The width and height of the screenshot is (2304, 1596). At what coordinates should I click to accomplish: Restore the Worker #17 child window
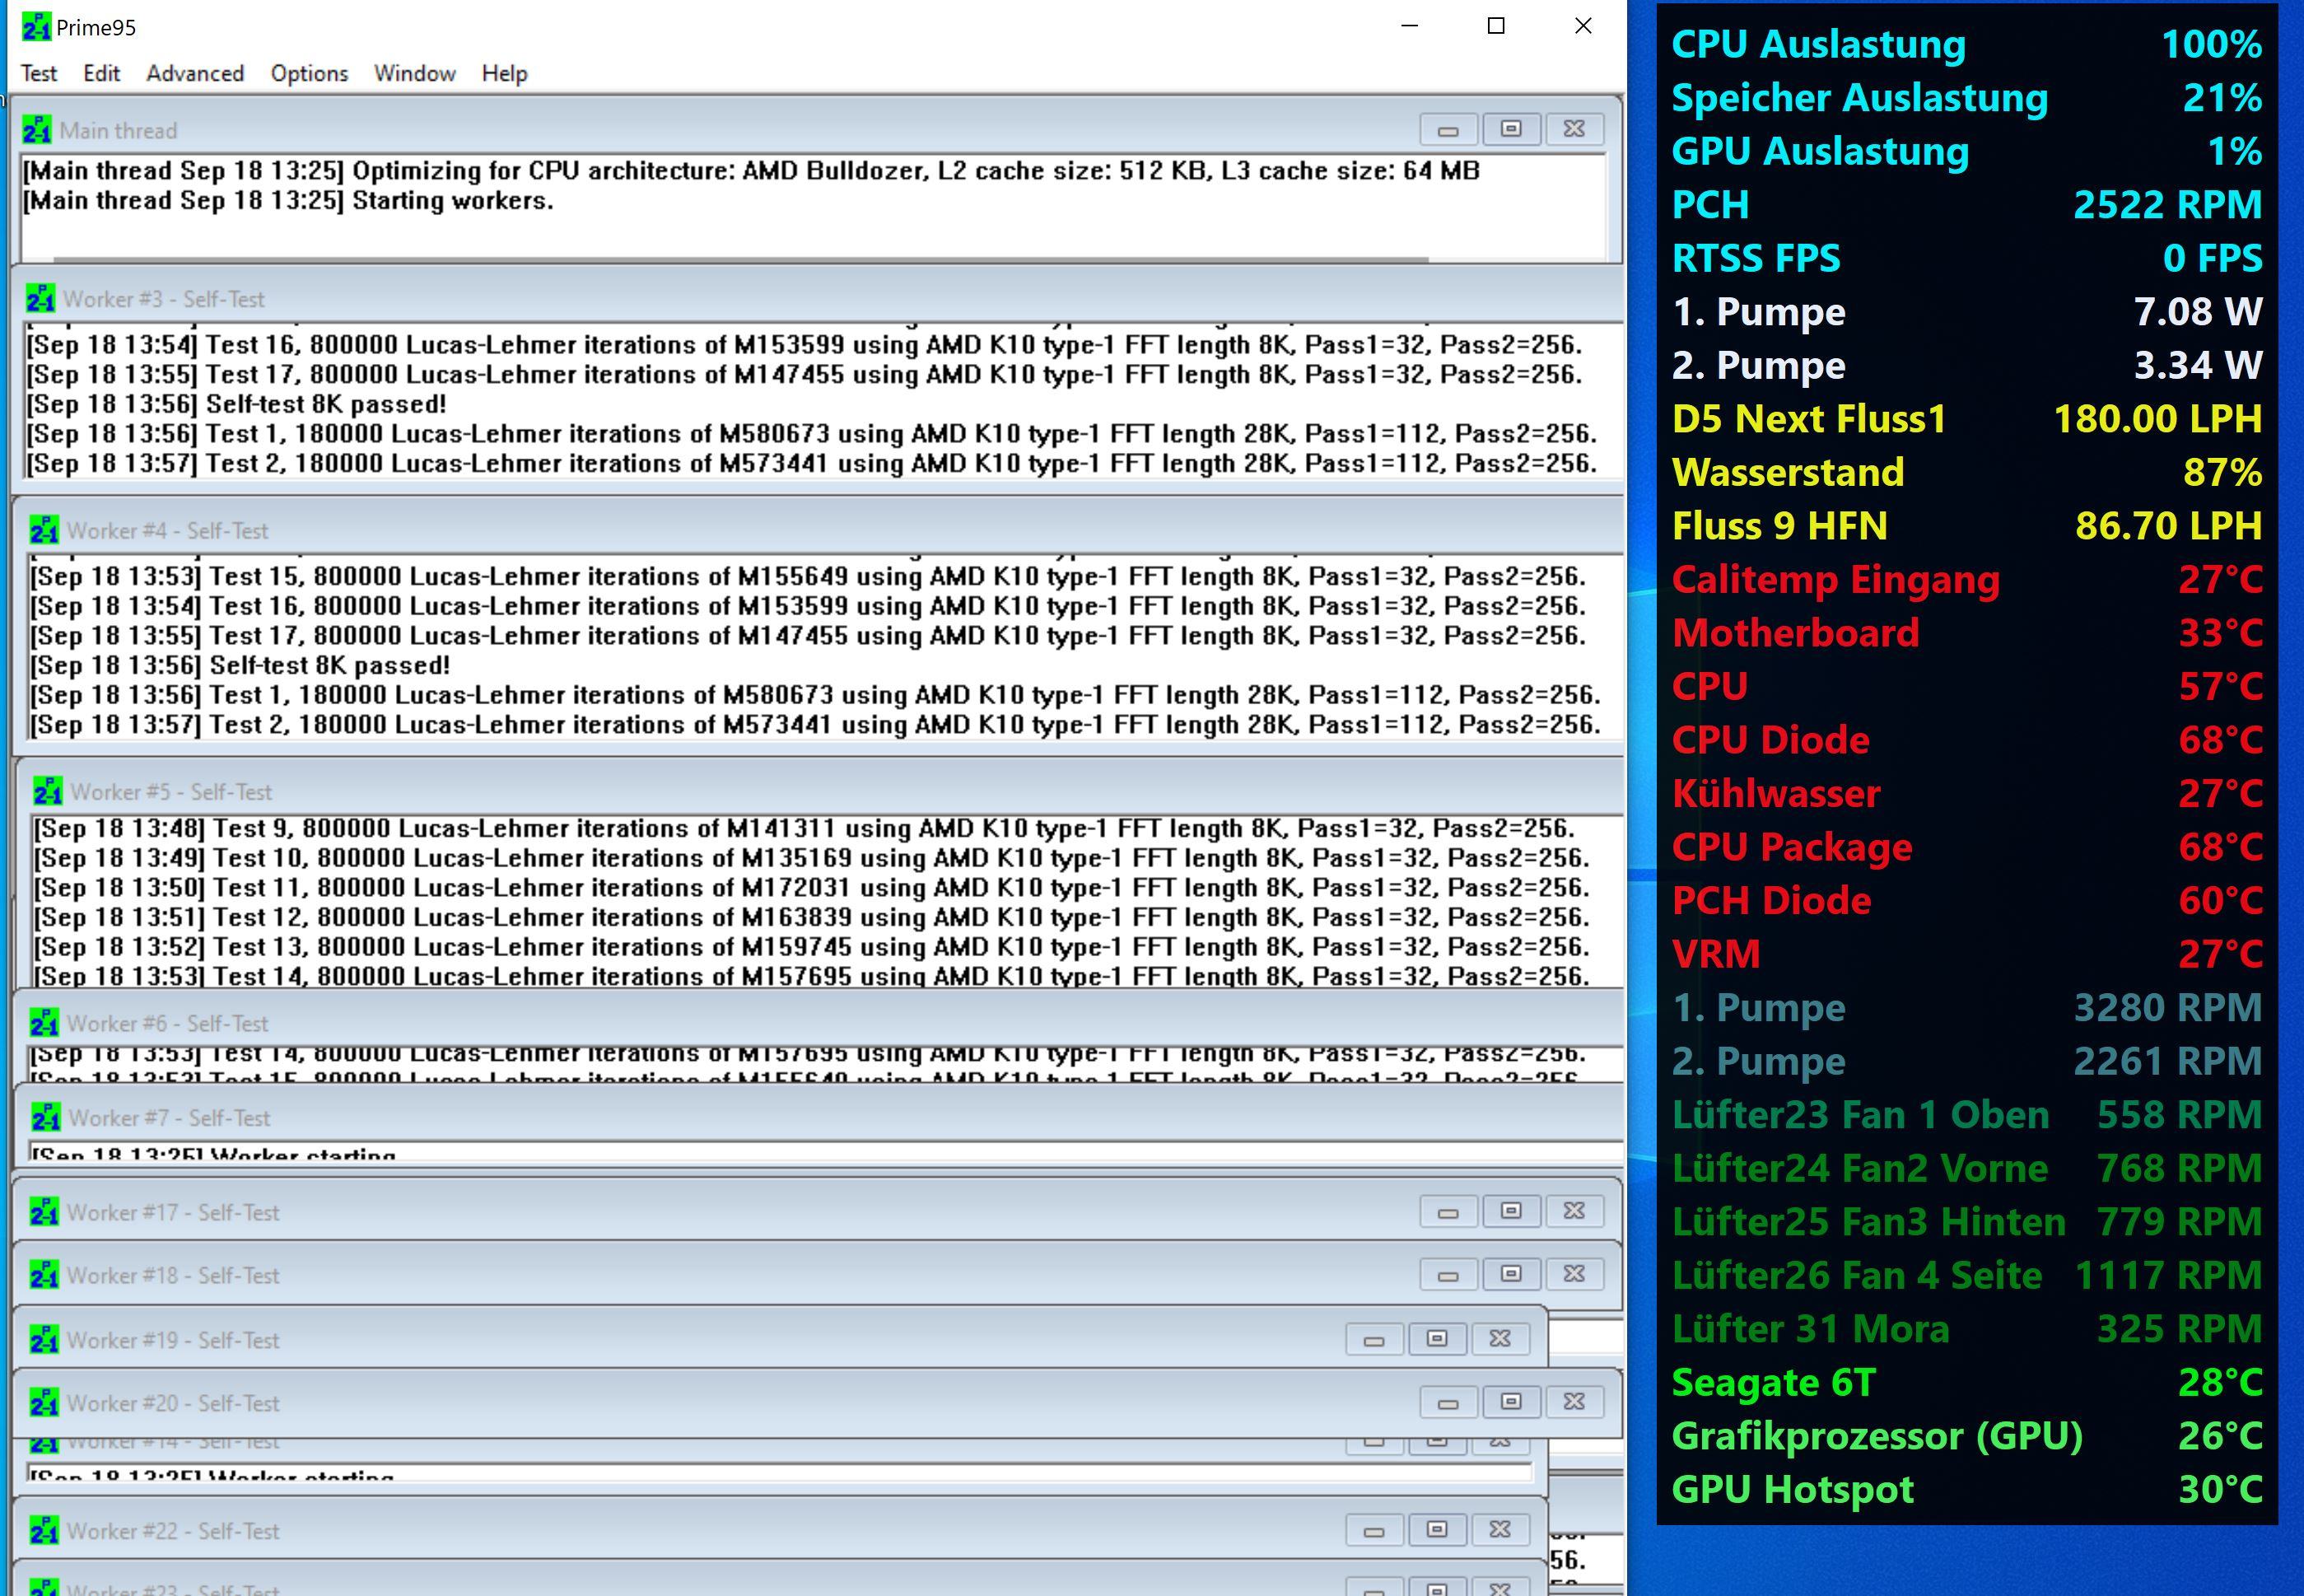(1510, 1211)
